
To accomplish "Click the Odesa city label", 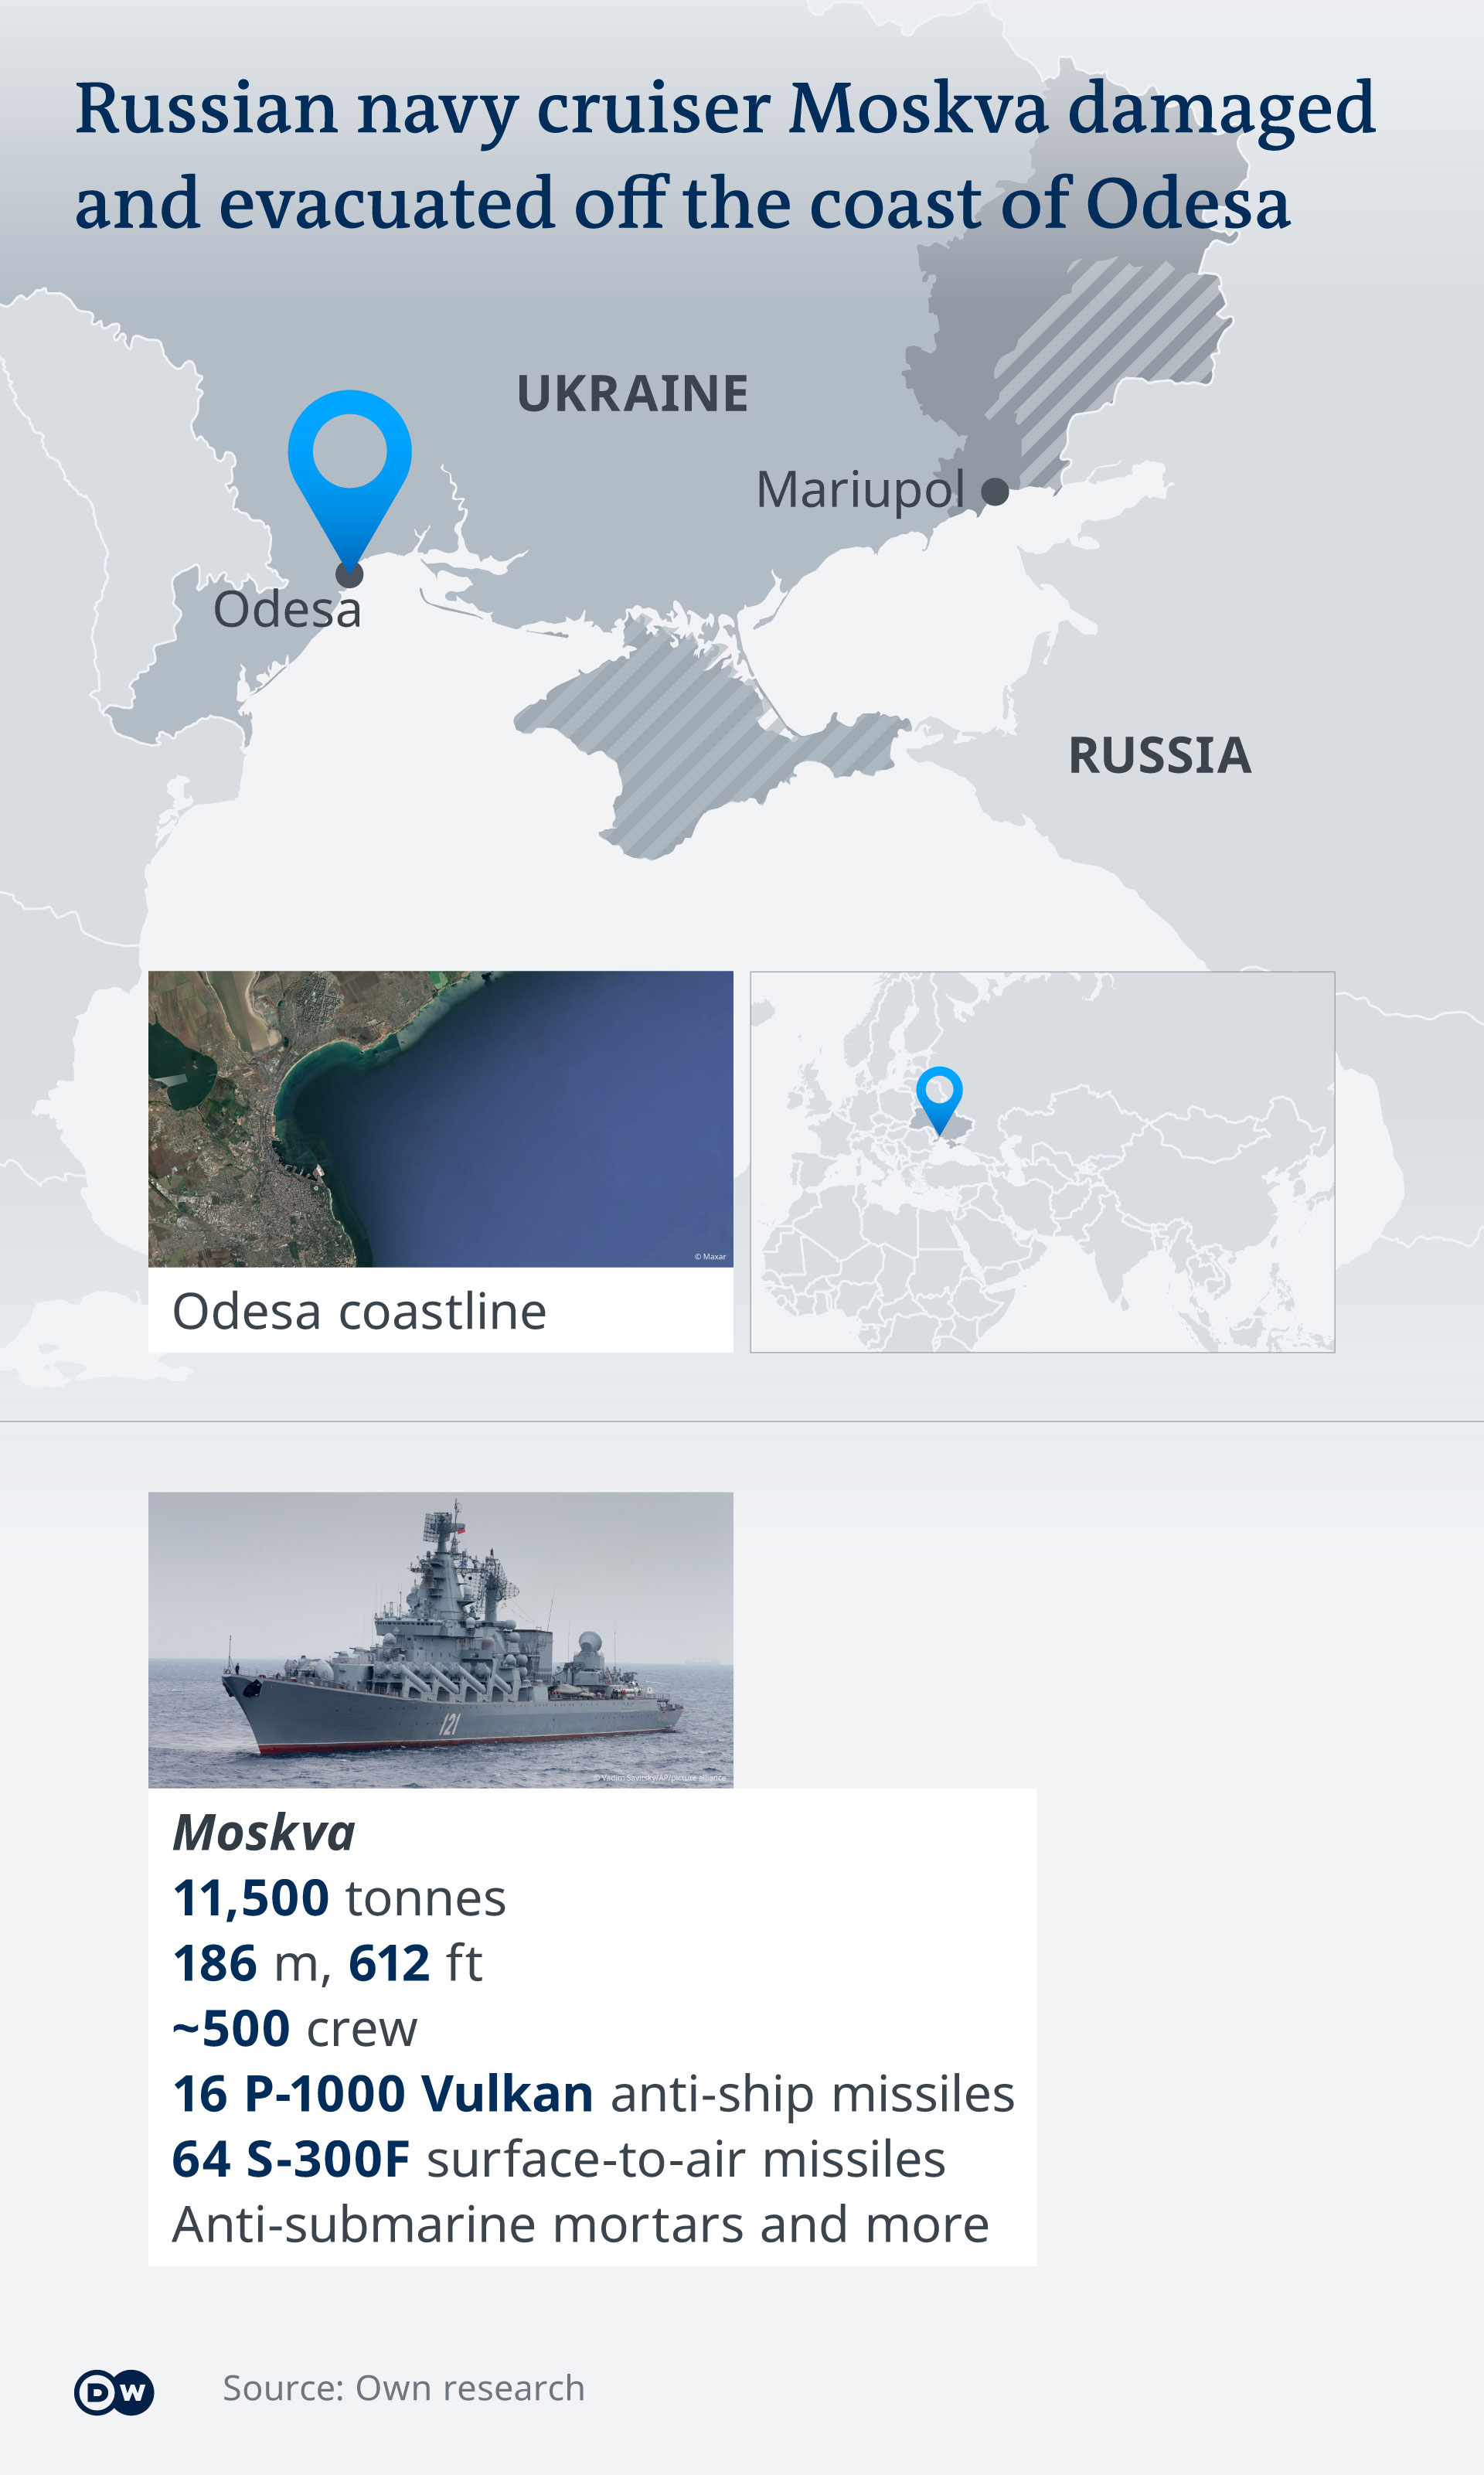I will [286, 610].
